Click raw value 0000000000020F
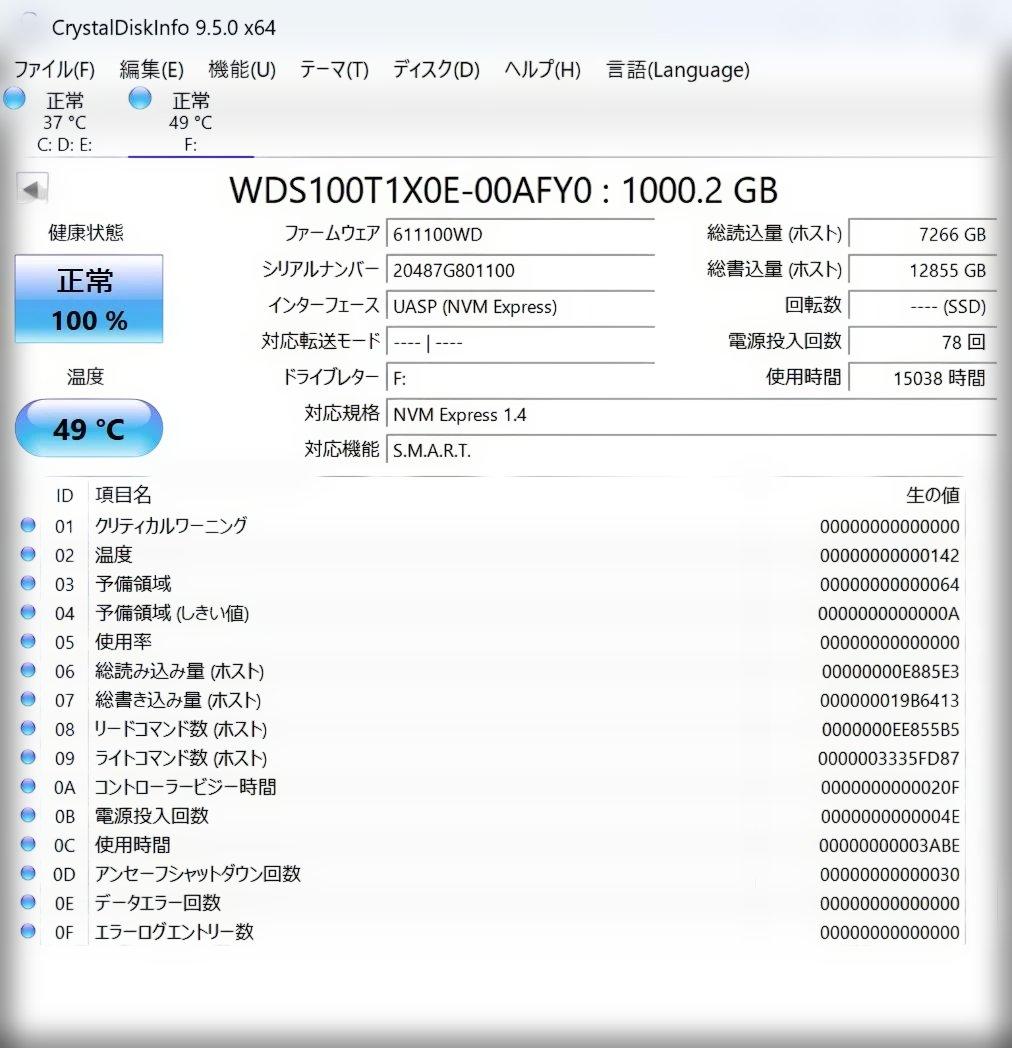 [890, 787]
